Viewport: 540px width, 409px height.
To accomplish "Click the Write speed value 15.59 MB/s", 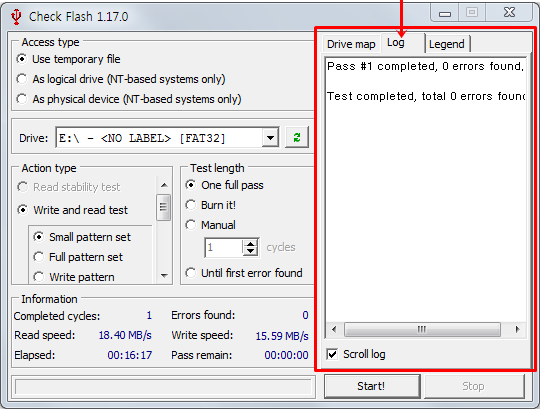I will pos(282,336).
